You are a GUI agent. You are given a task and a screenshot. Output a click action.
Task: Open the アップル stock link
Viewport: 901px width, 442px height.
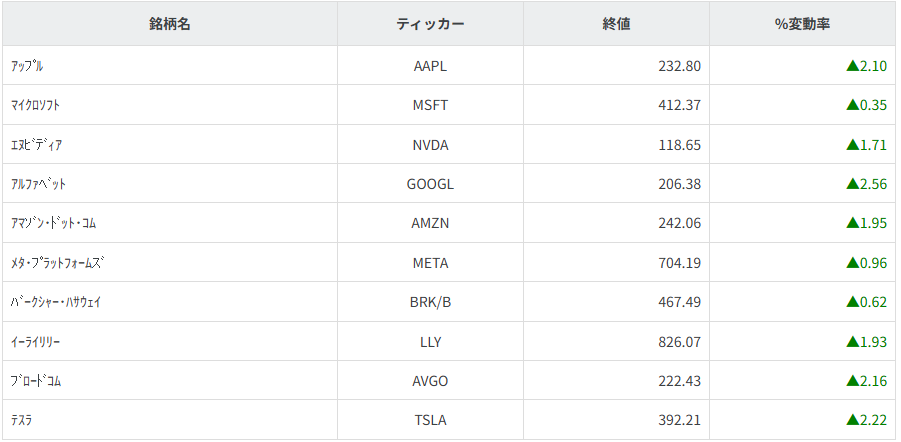pos(27,66)
